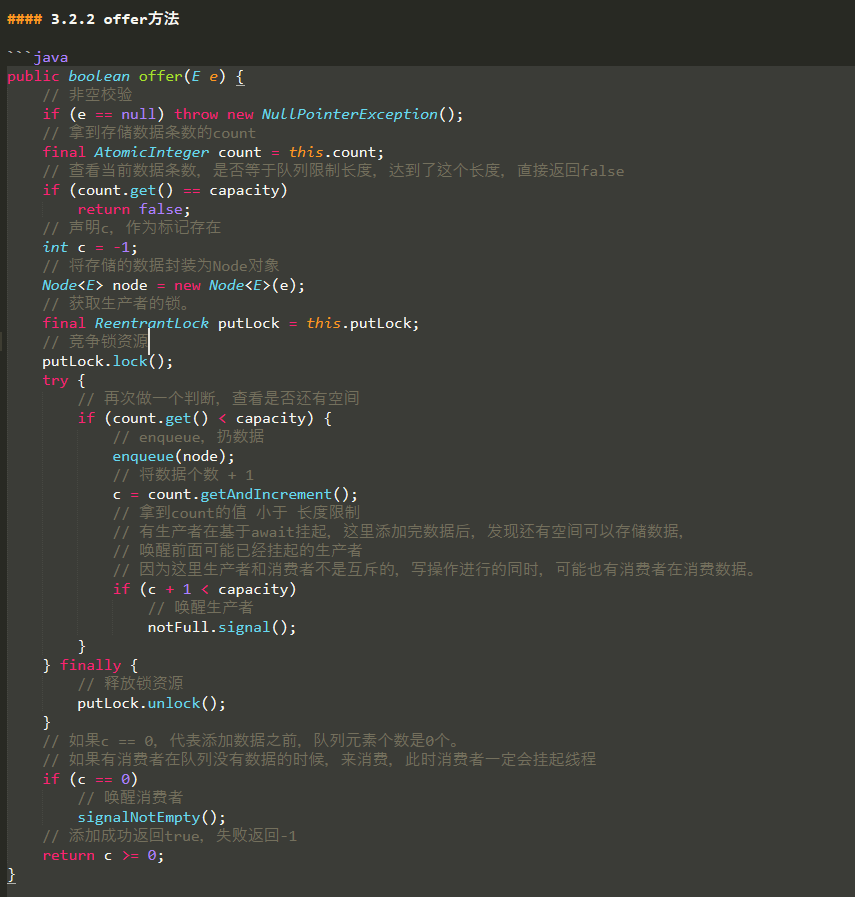Image resolution: width=855 pixels, height=897 pixels.
Task: Click 'this.putLock;' at the end of the declaration
Action: (363, 323)
